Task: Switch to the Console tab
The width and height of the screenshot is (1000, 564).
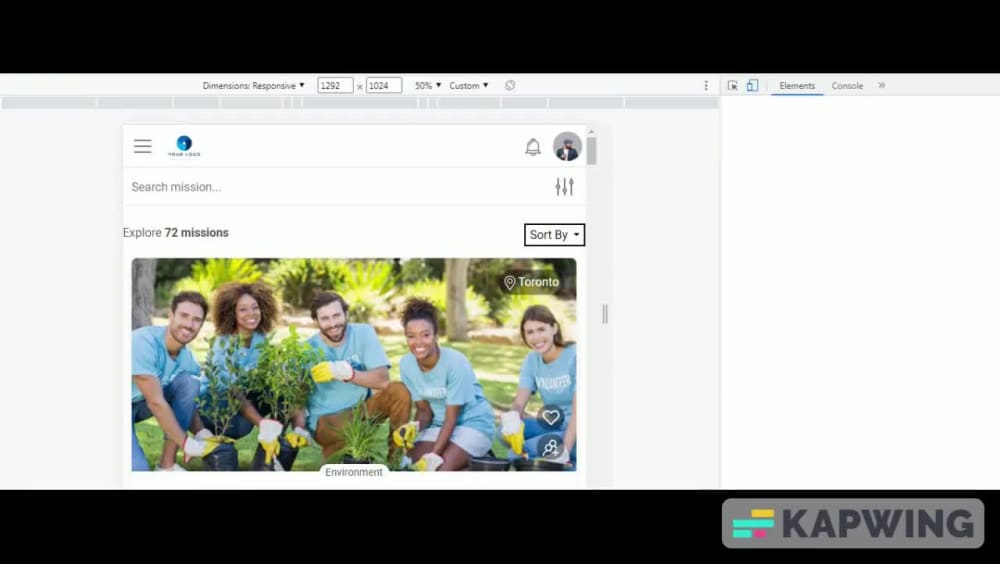Action: coord(847,85)
